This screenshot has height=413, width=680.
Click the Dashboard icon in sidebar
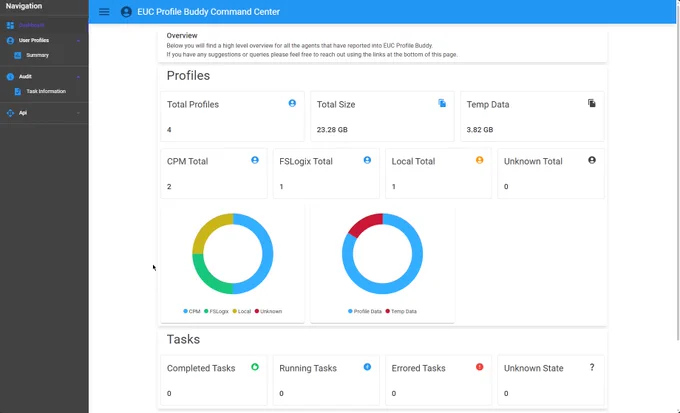tap(10, 25)
